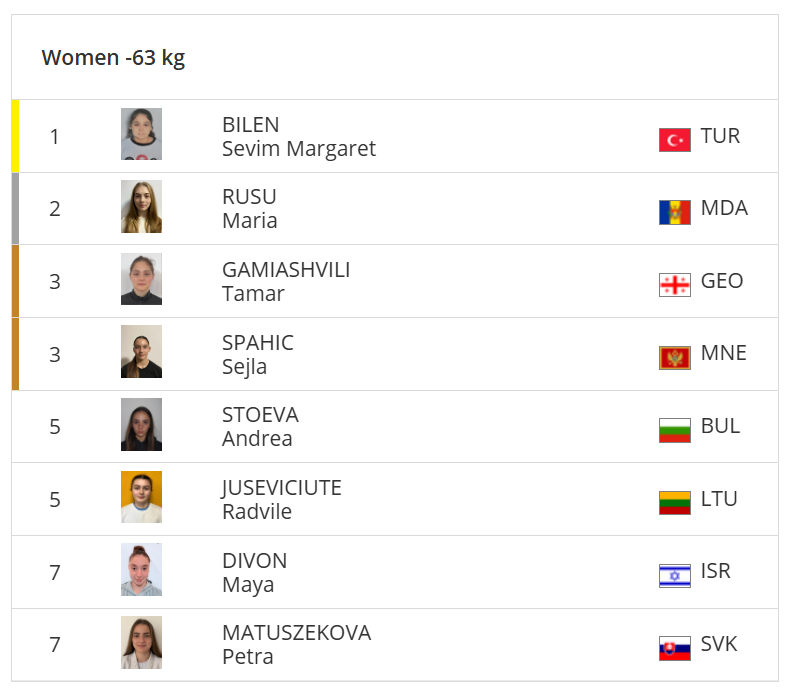This screenshot has width=792, height=691.
Task: Click the Lithuania flag icon
Action: [675, 502]
